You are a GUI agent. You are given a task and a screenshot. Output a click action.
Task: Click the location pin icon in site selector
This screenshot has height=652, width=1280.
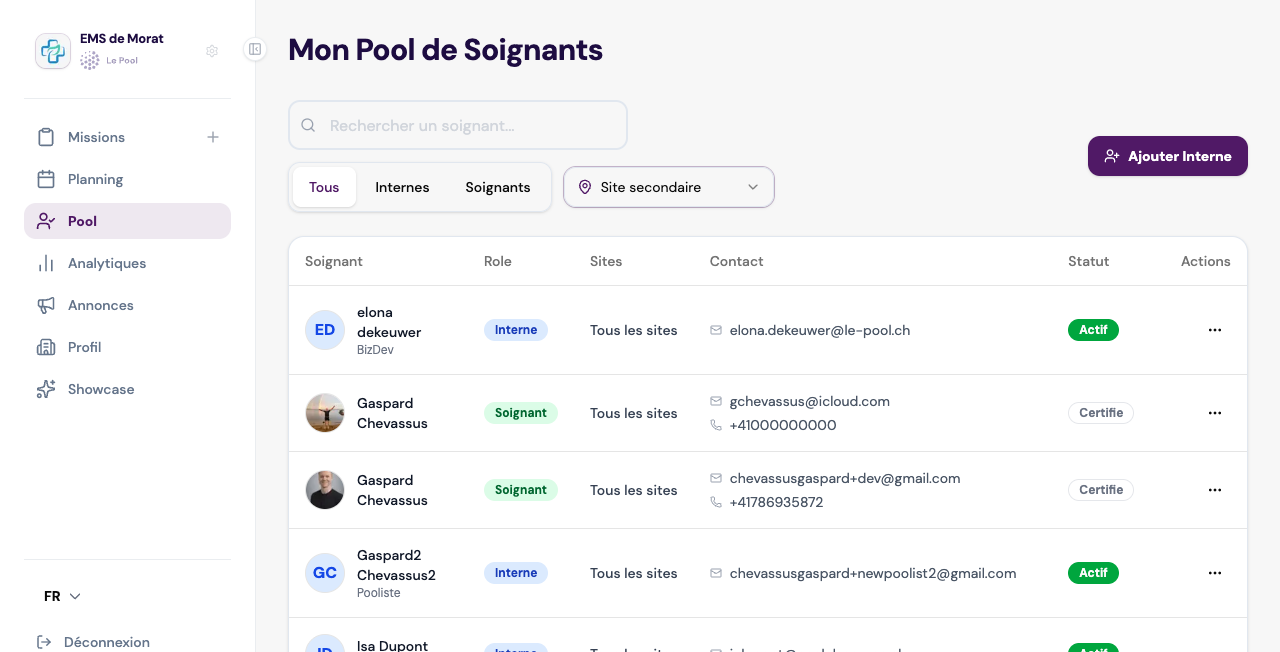pyautogui.click(x=585, y=187)
